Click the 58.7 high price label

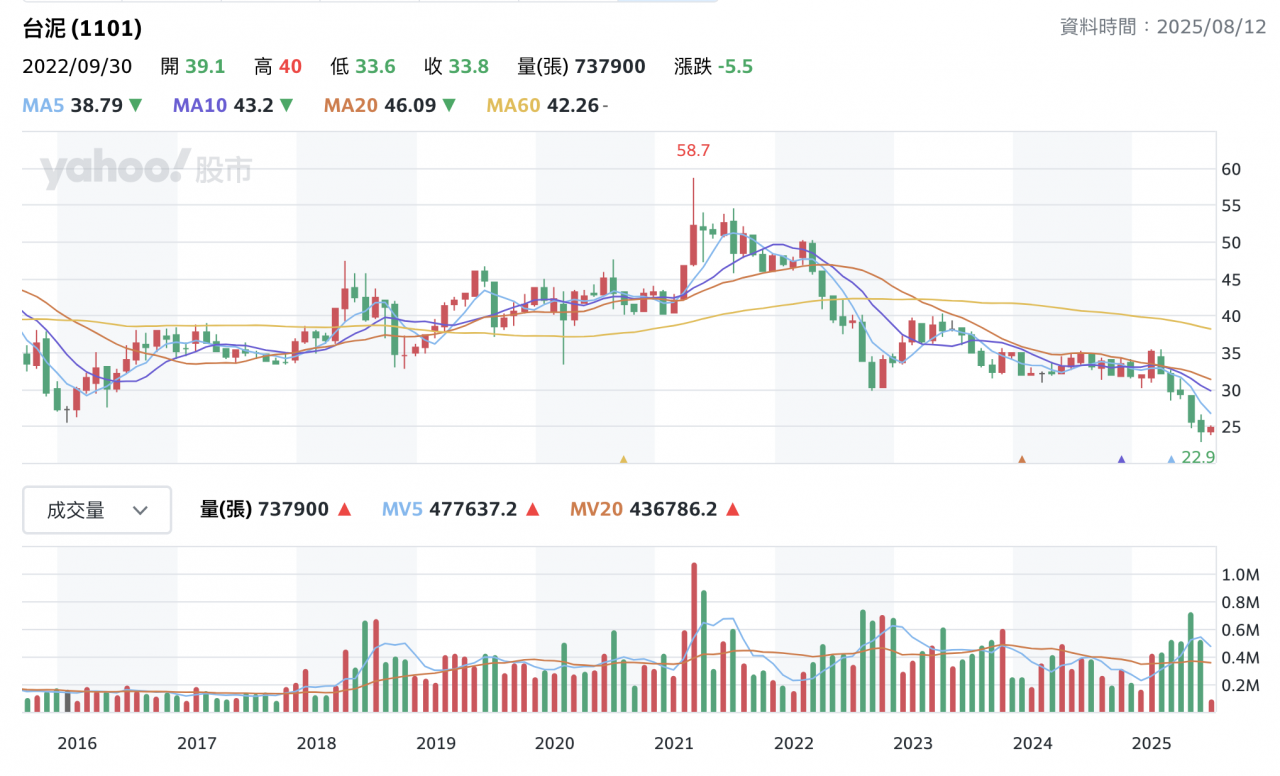[693, 151]
